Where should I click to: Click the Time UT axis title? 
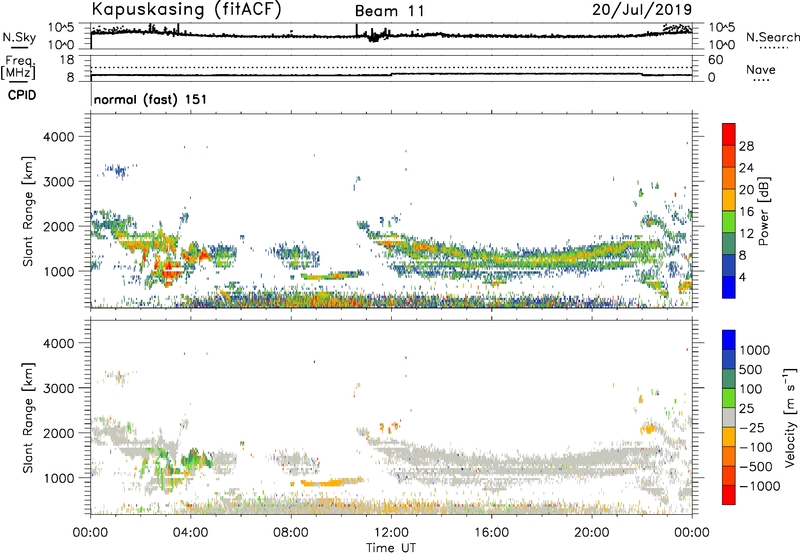[x=391, y=548]
